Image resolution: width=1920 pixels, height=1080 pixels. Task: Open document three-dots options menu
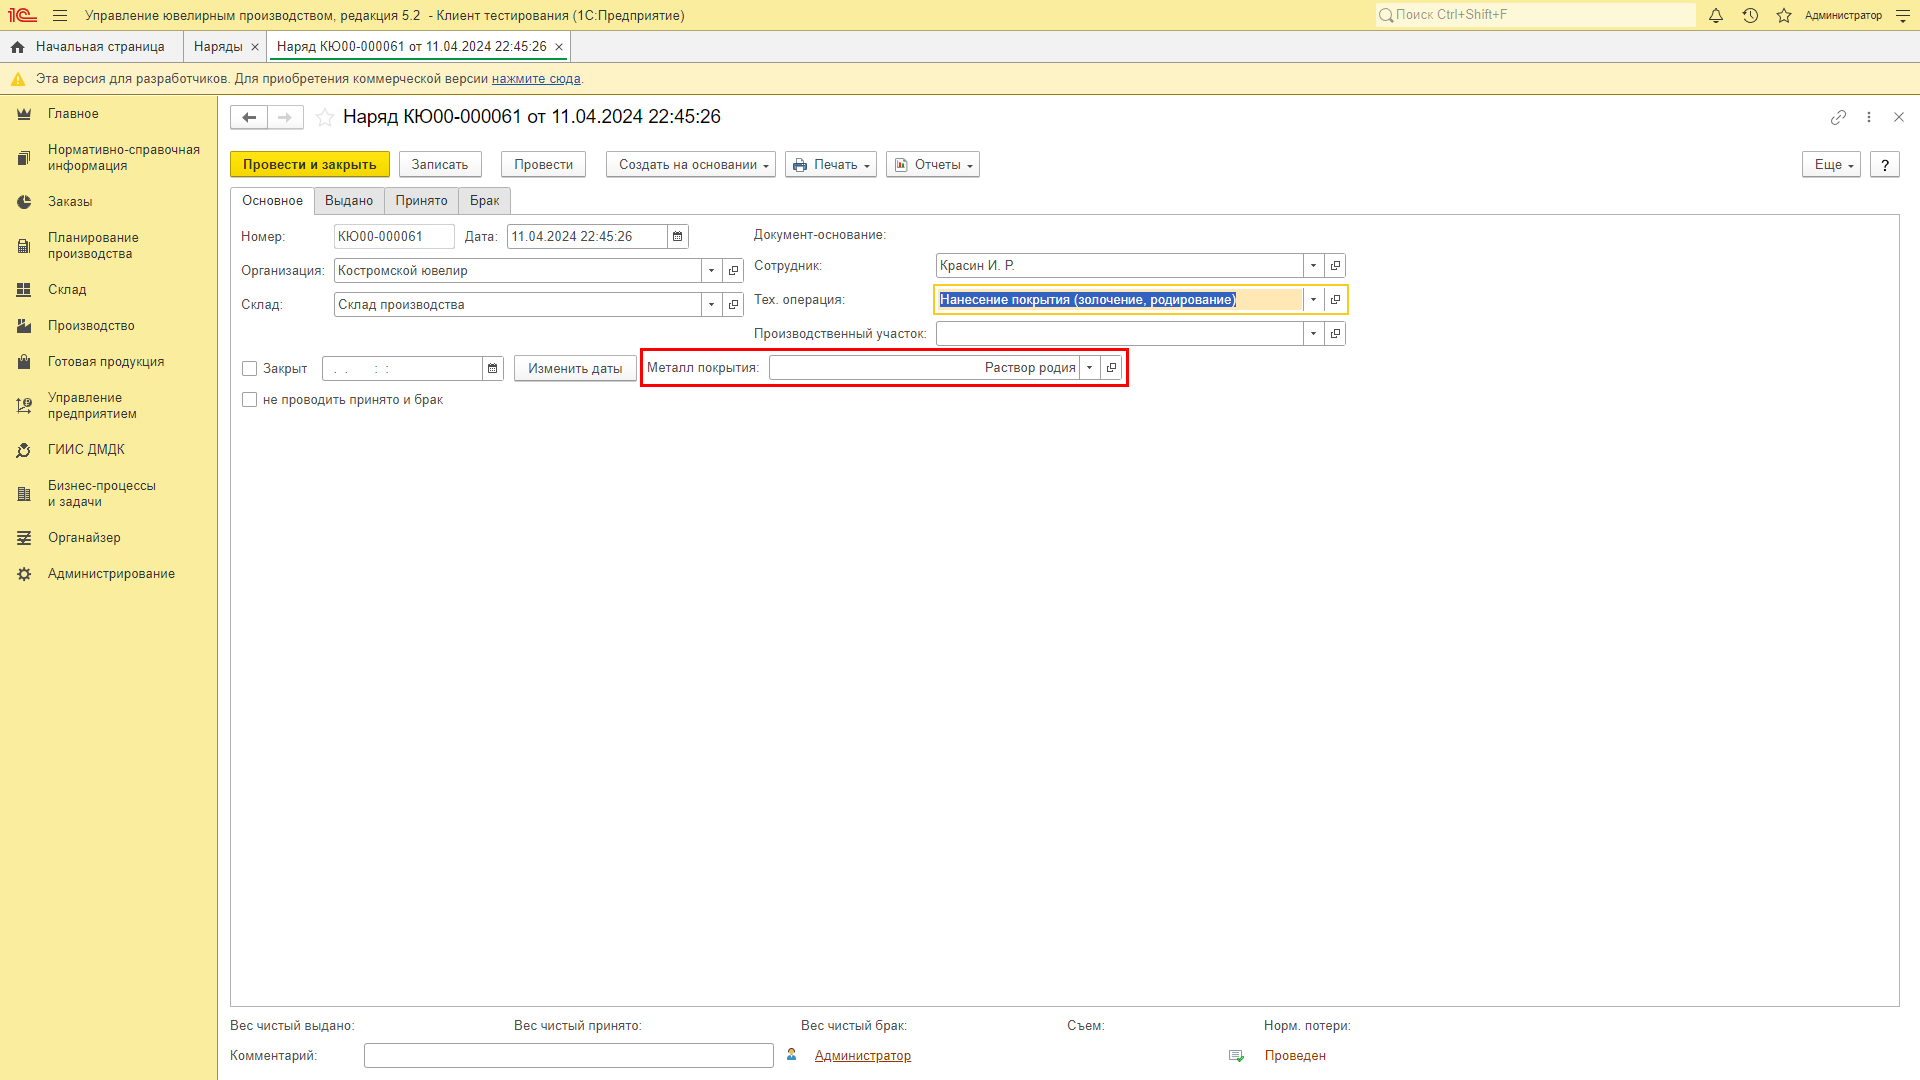1869,117
